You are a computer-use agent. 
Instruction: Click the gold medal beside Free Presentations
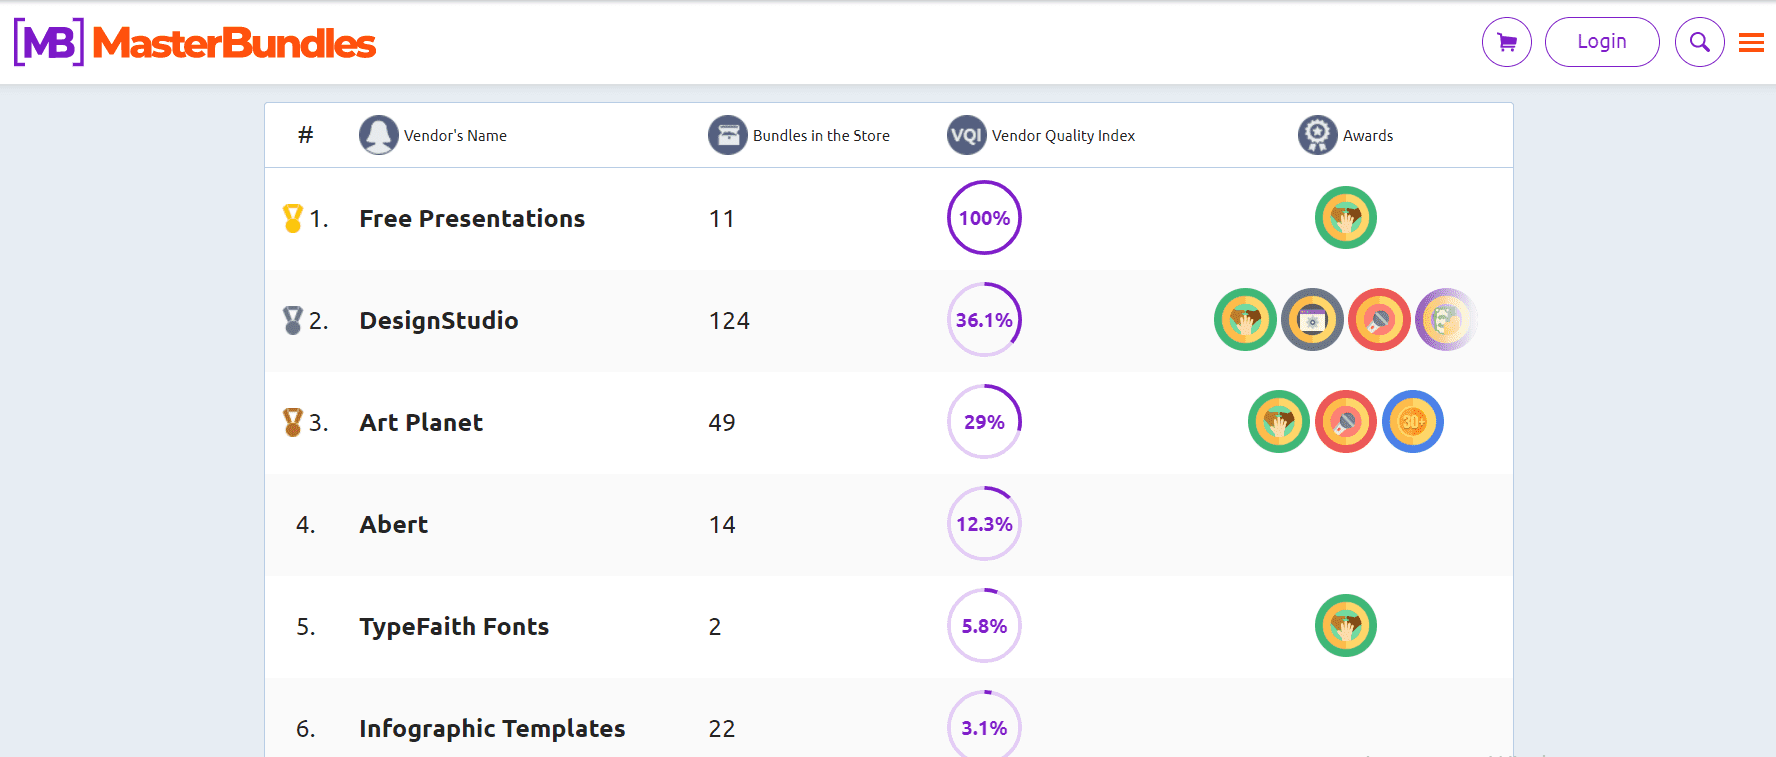[293, 218]
